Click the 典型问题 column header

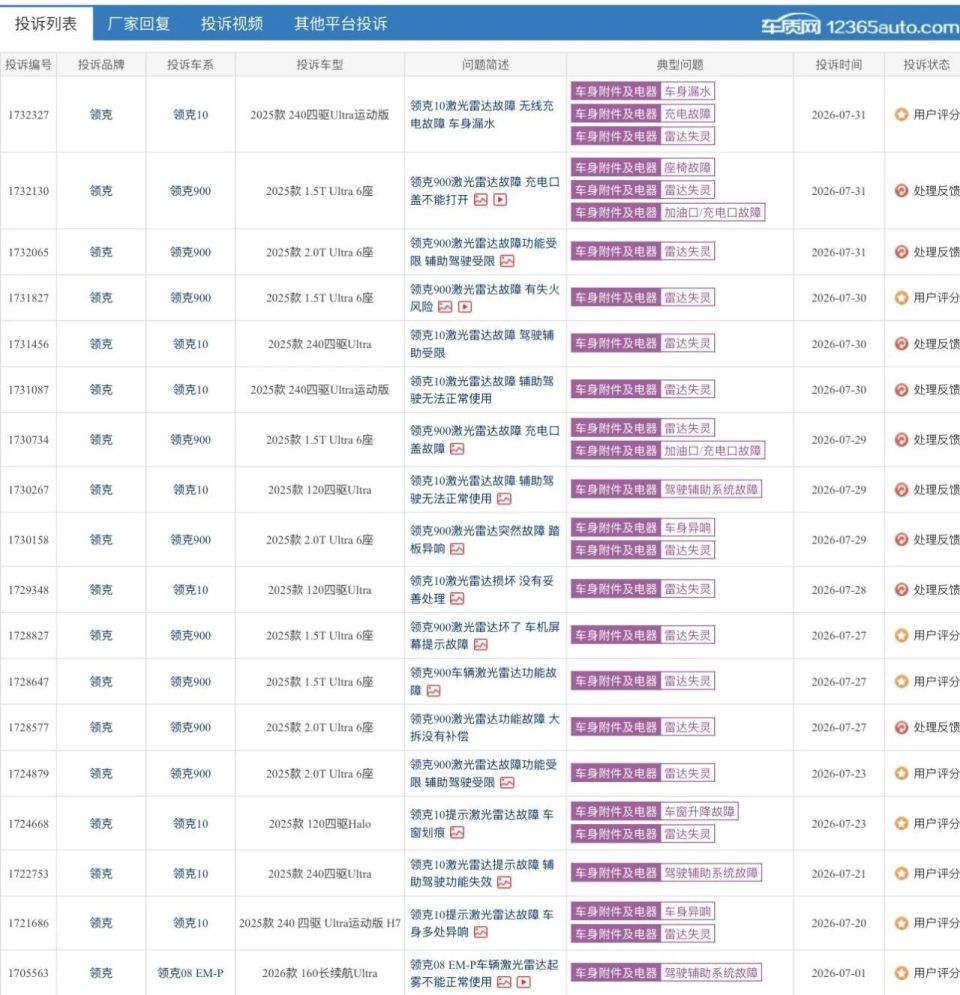pyautogui.click(x=680, y=65)
